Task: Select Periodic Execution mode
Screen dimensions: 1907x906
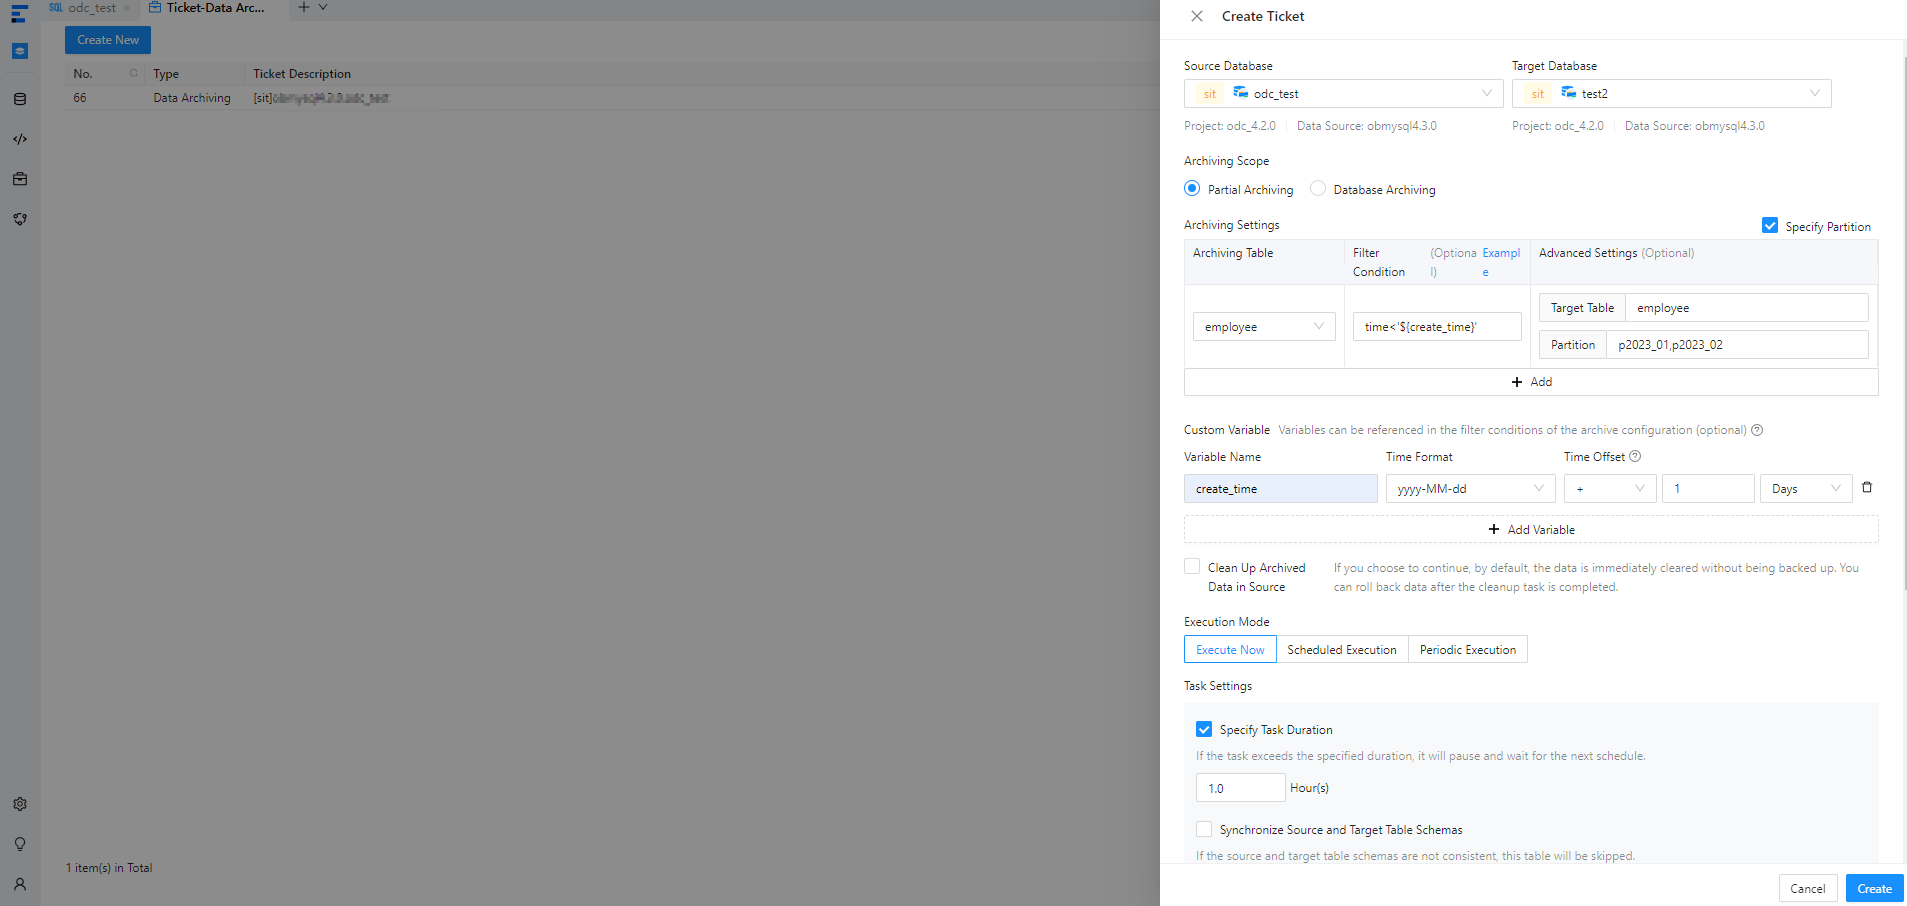Action: pyautogui.click(x=1467, y=650)
